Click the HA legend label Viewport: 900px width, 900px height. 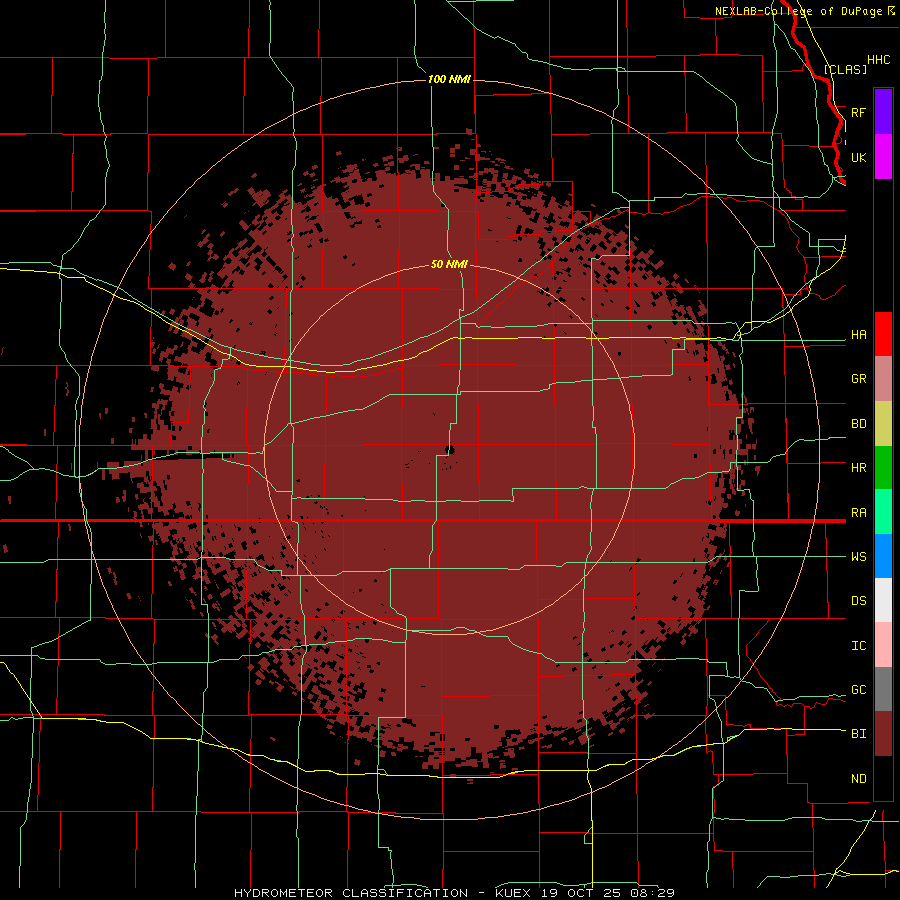click(x=858, y=335)
